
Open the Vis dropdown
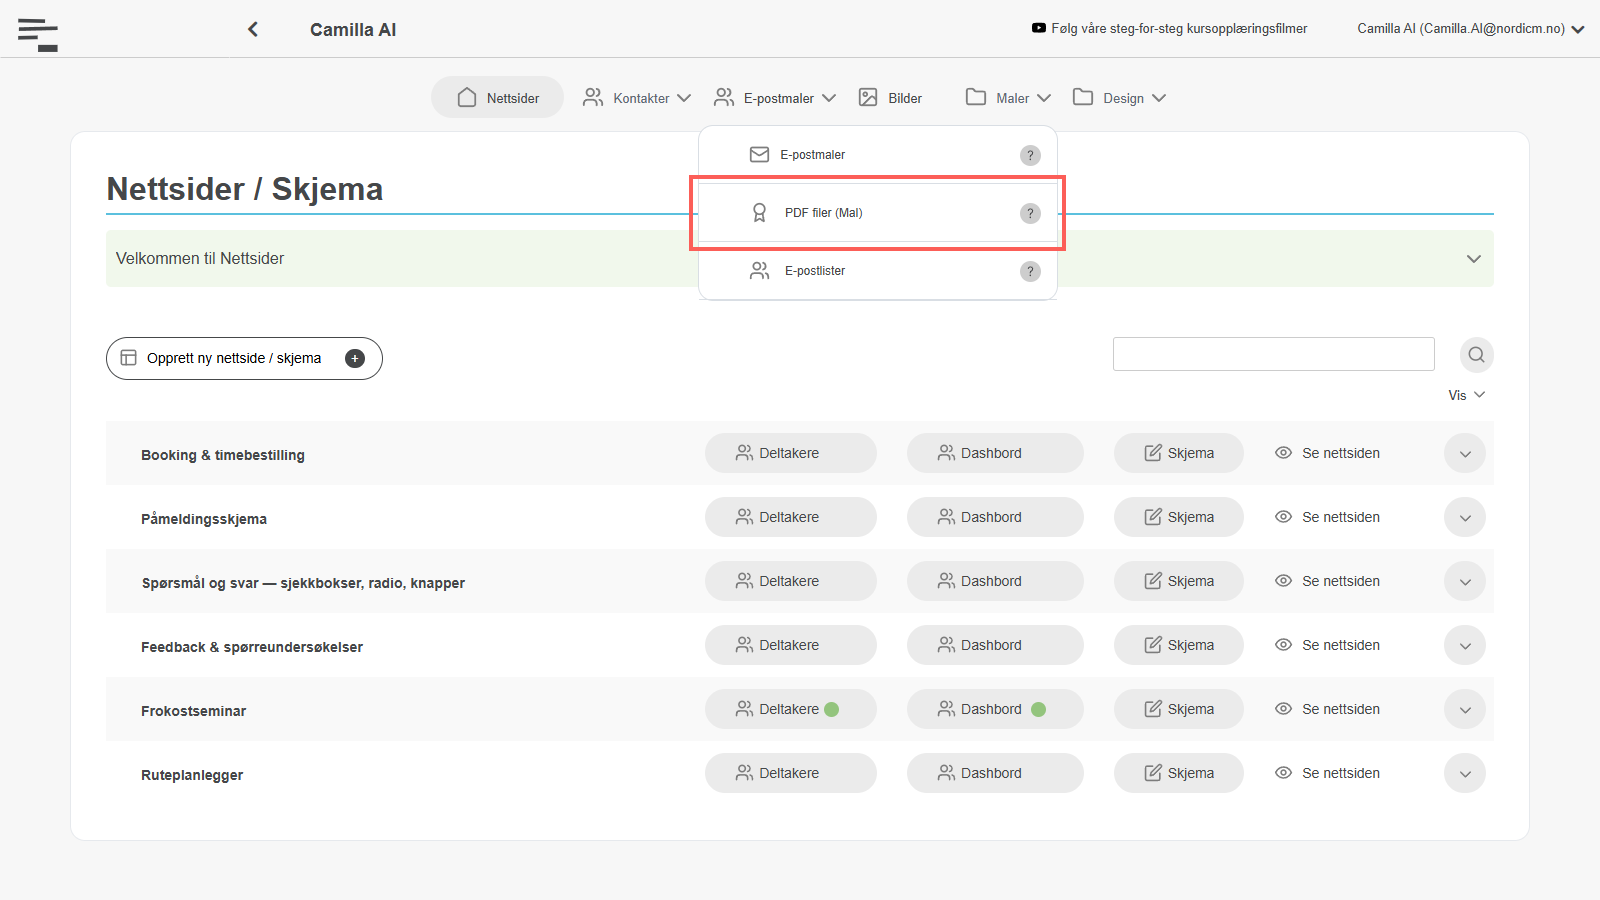point(1466,395)
